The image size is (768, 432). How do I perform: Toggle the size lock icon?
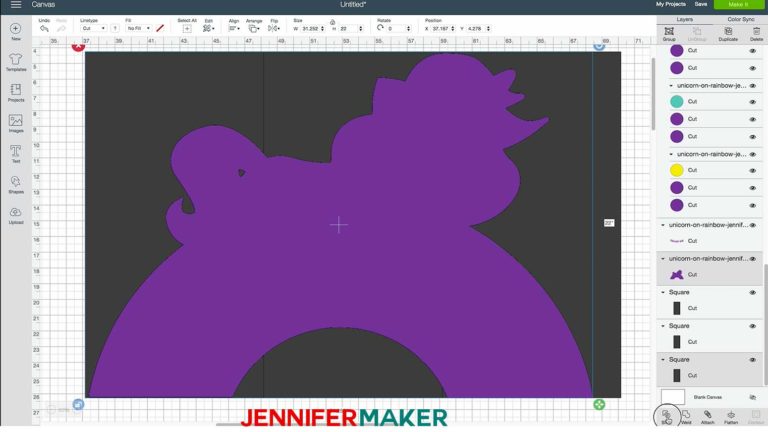(333, 22)
